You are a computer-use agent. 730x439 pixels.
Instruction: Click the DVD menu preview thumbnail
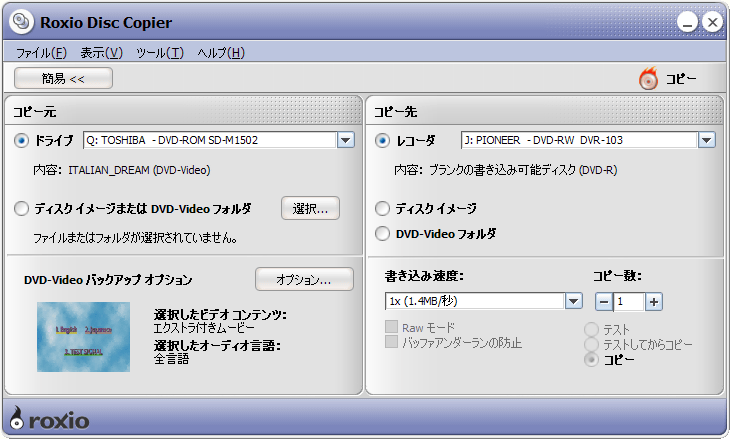coord(83,337)
